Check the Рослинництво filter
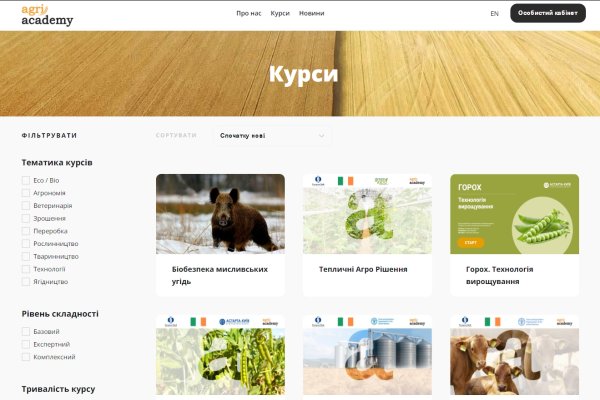This screenshot has height=400, width=600. point(26,243)
